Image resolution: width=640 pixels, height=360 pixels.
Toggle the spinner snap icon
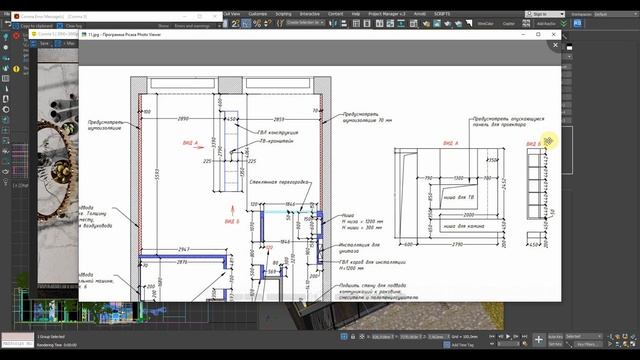tap(268, 24)
